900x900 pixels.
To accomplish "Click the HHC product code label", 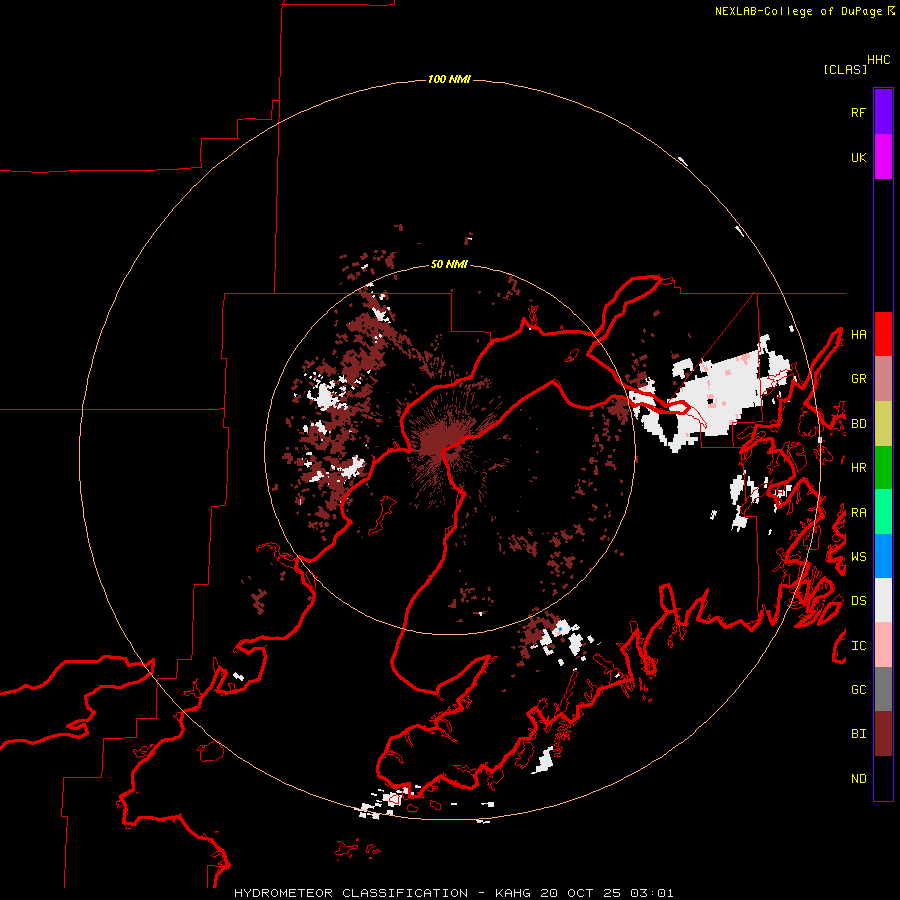I will pos(878,60).
